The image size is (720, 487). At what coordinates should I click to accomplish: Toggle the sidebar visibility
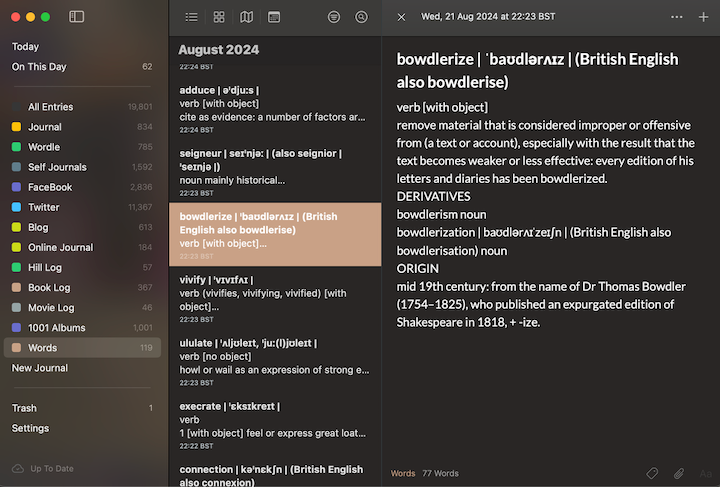pyautogui.click(x=77, y=17)
